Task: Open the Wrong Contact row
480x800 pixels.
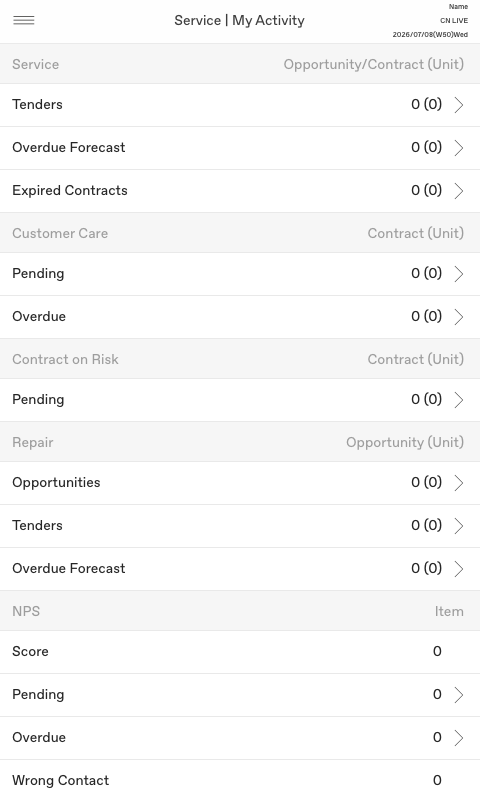Action: (x=240, y=780)
